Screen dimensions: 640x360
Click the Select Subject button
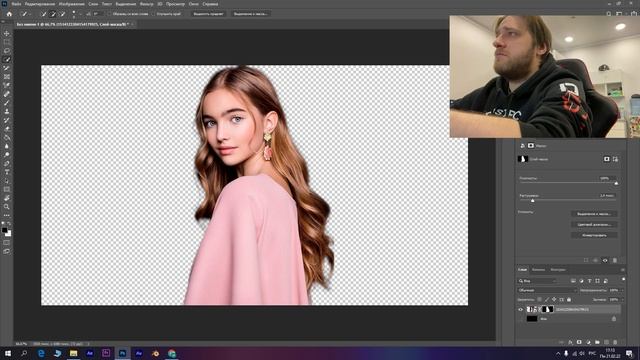click(208, 14)
